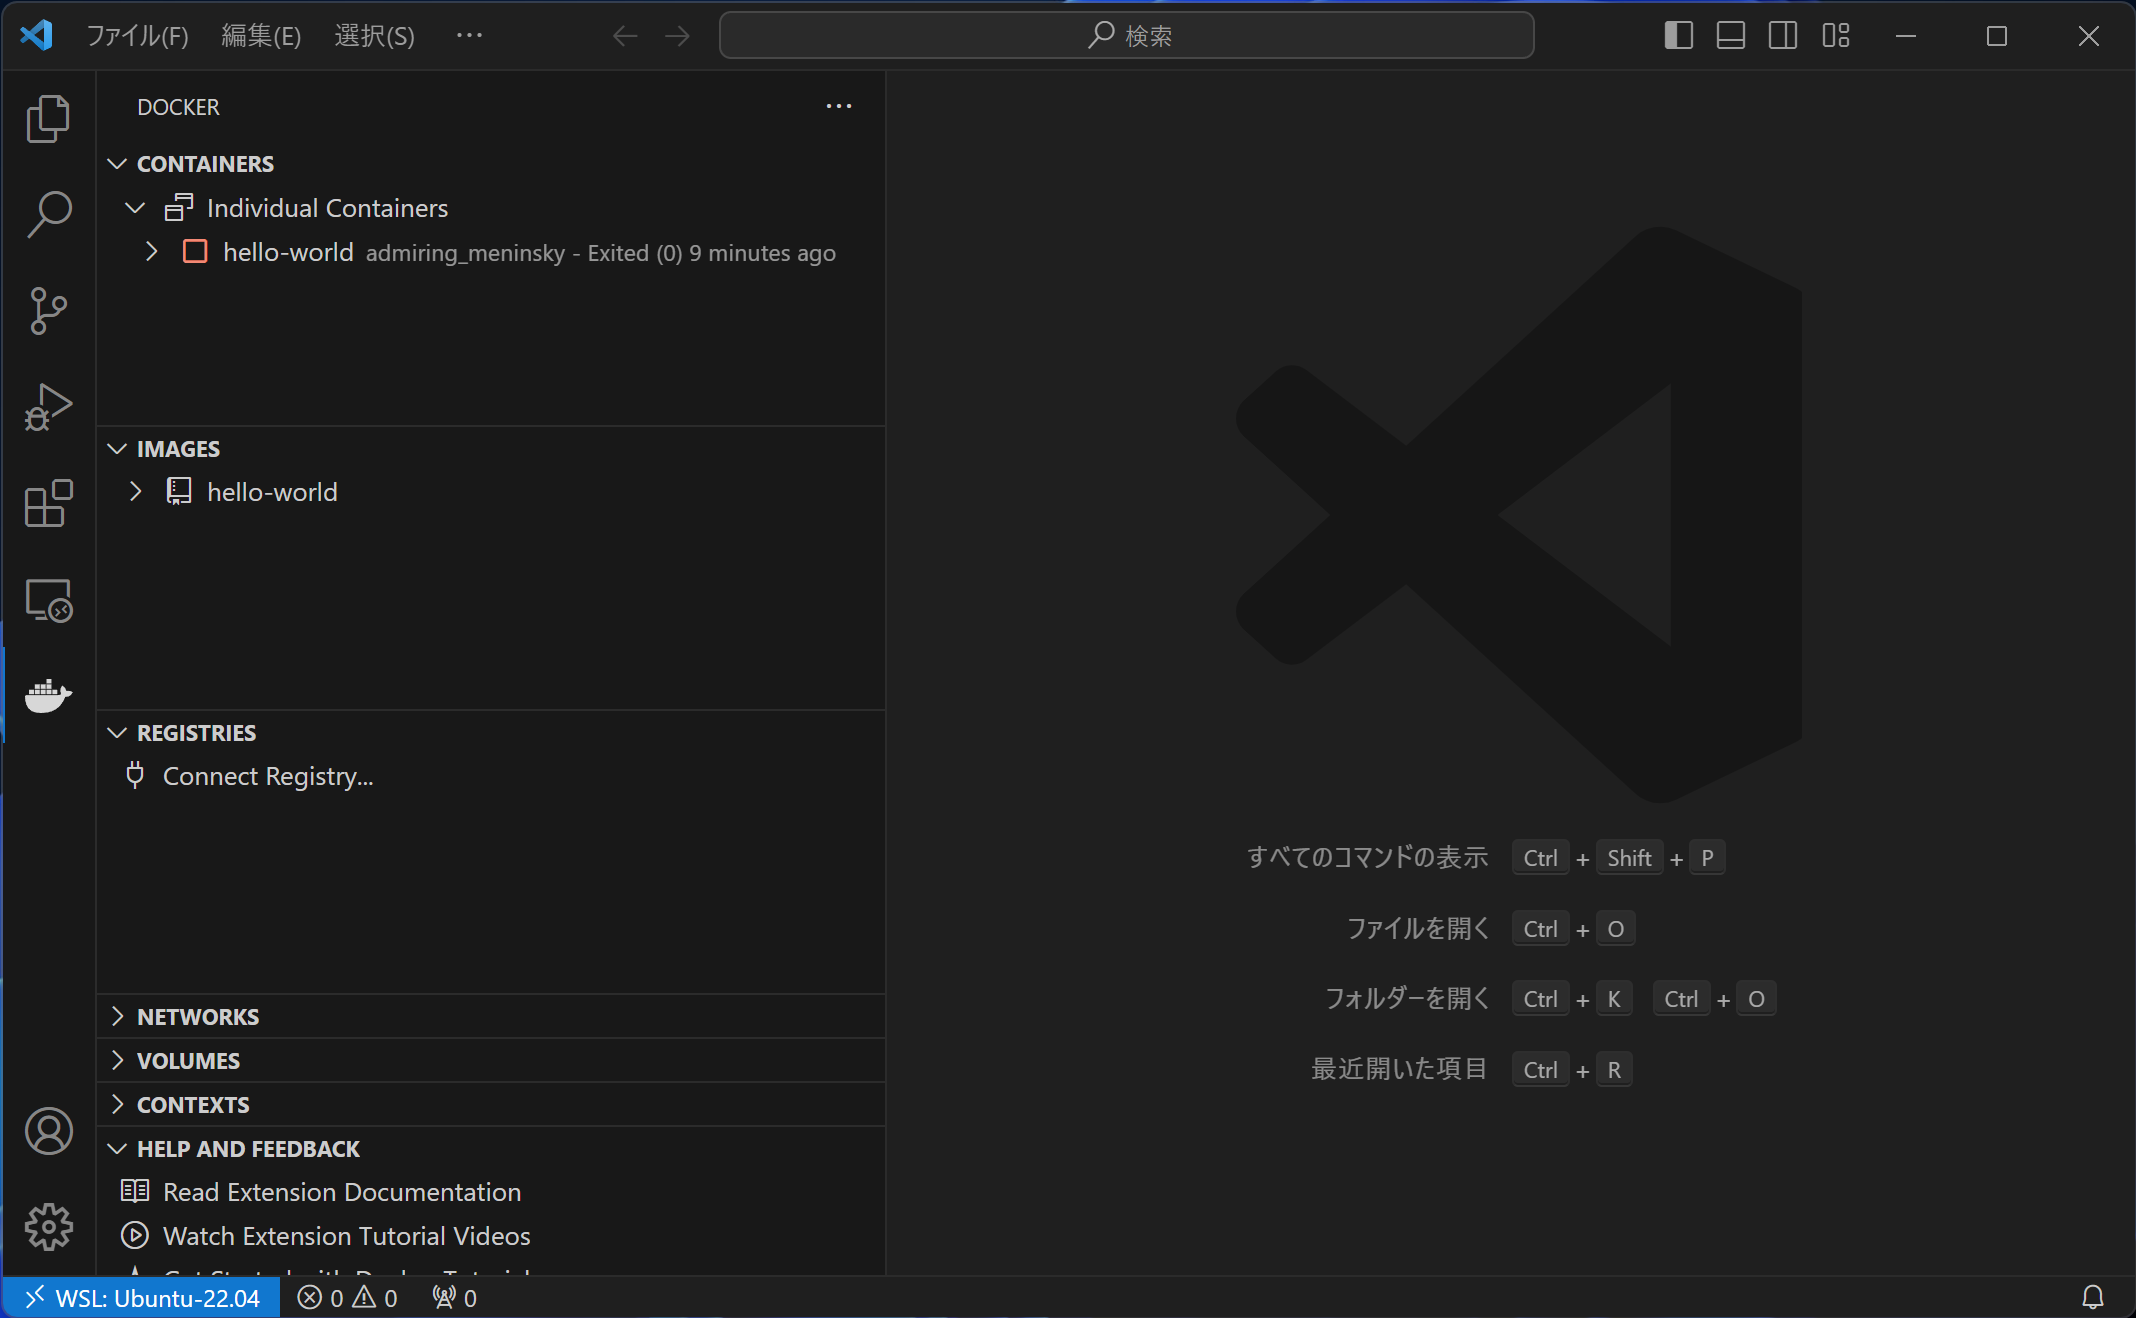Toggle the secondary sidebar visibility
Viewport: 2136px width, 1318px height.
[1783, 35]
